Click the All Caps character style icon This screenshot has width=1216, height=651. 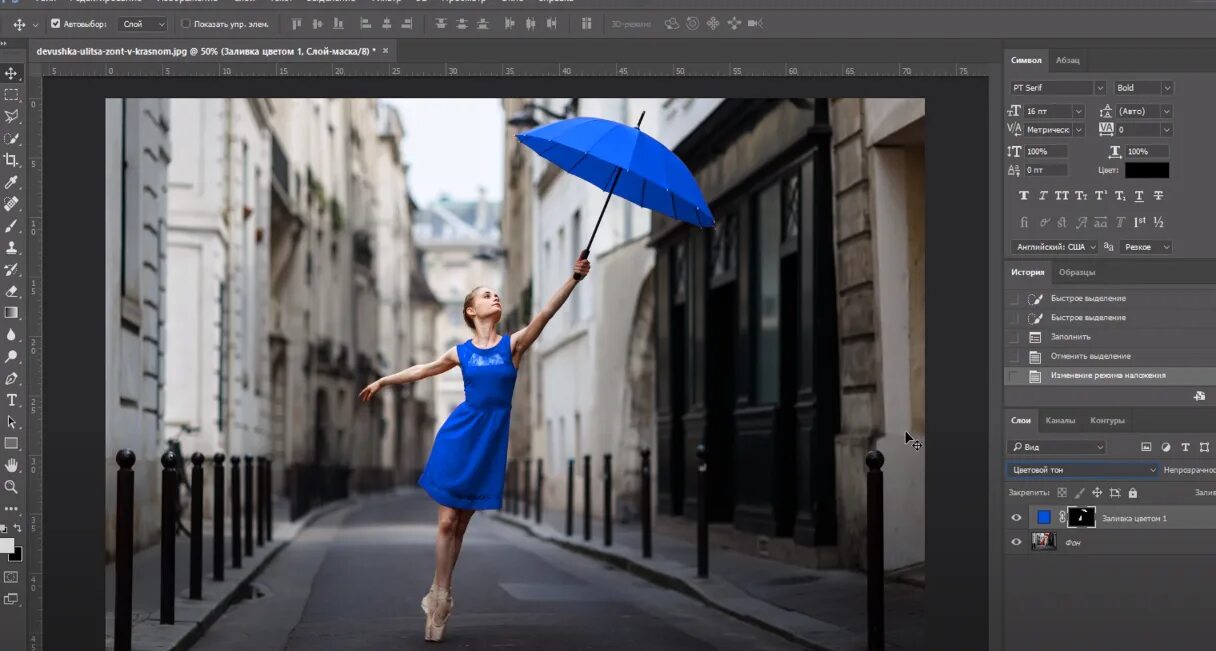[x=1062, y=196]
